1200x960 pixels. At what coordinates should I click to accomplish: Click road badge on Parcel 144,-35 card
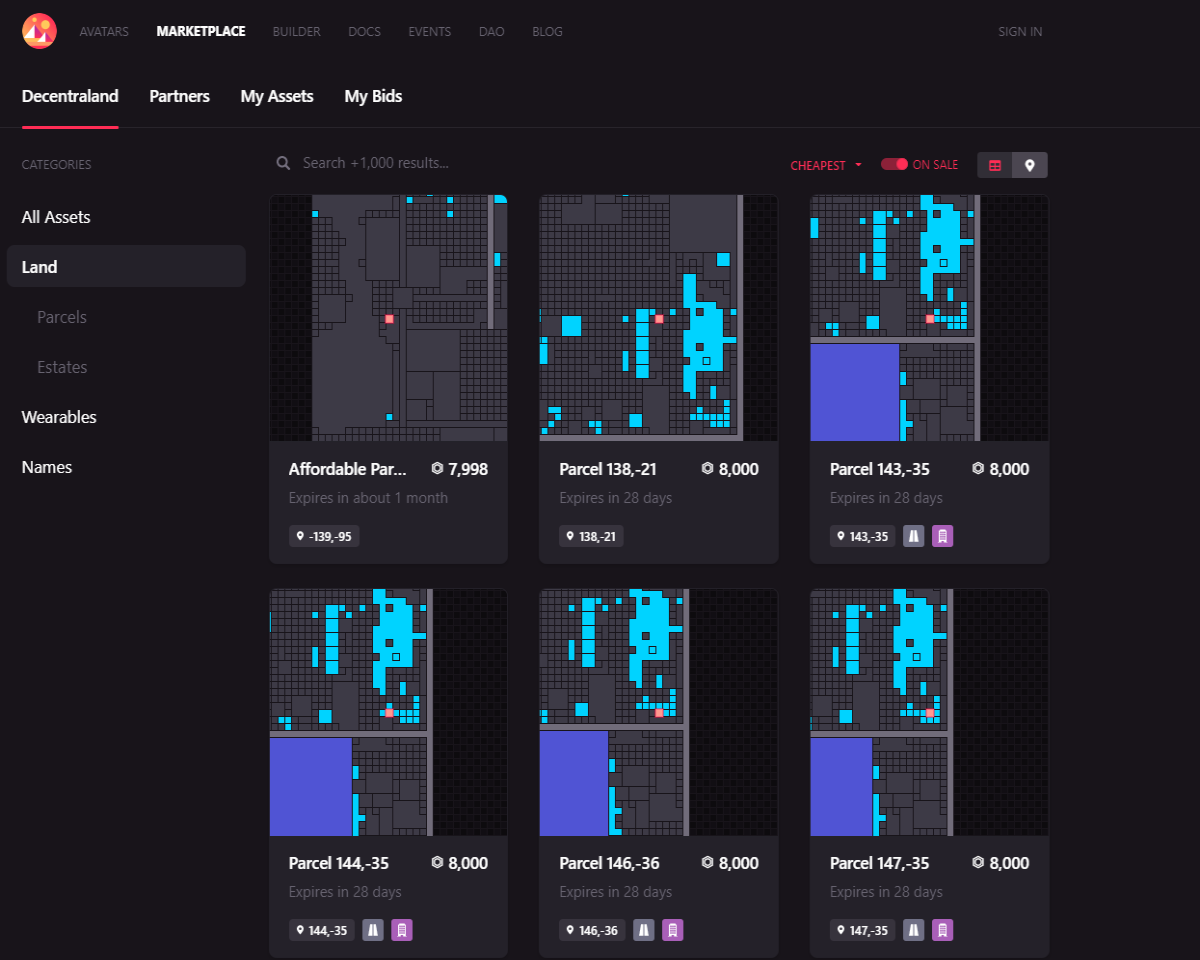pos(372,930)
